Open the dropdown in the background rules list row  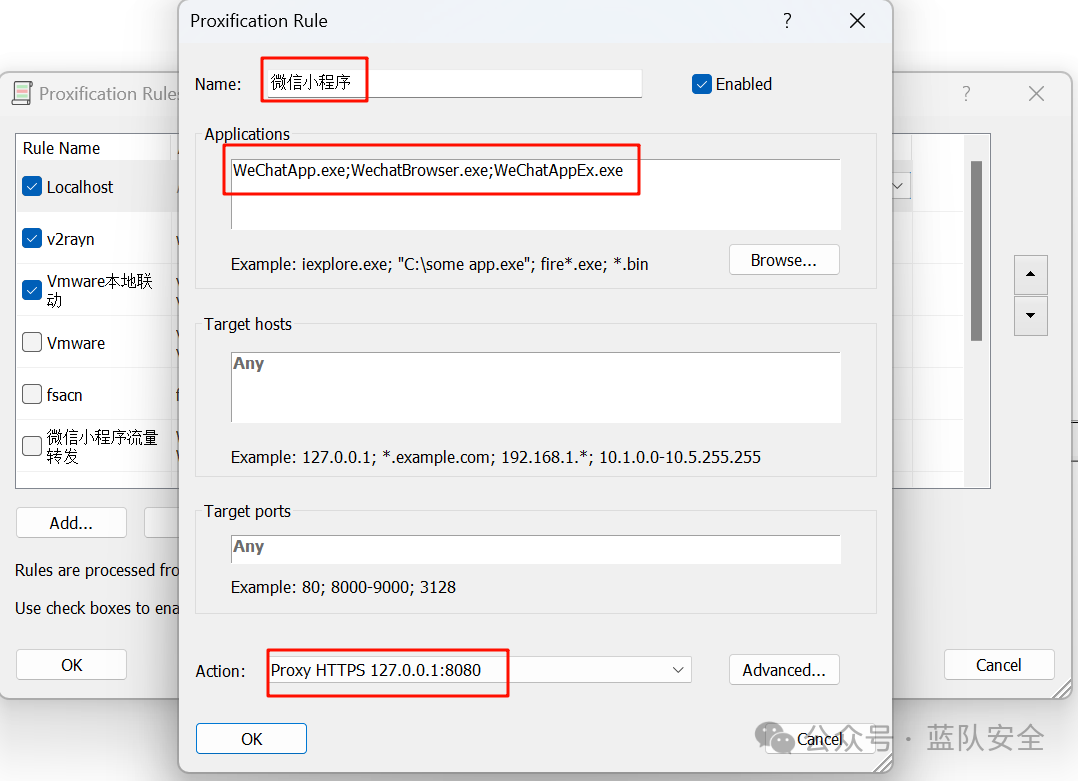coord(901,186)
